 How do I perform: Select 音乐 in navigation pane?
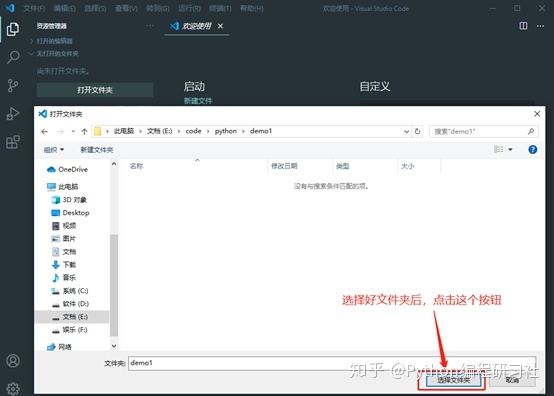click(64, 278)
